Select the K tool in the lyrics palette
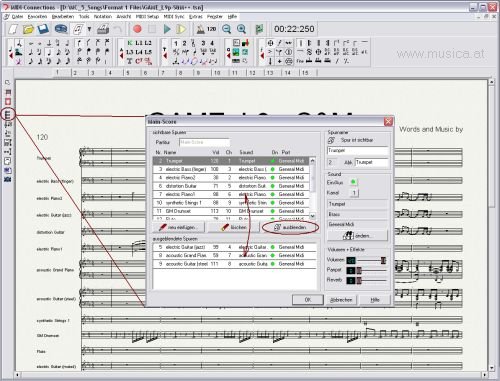500x381 pixels. click(x=130, y=43)
